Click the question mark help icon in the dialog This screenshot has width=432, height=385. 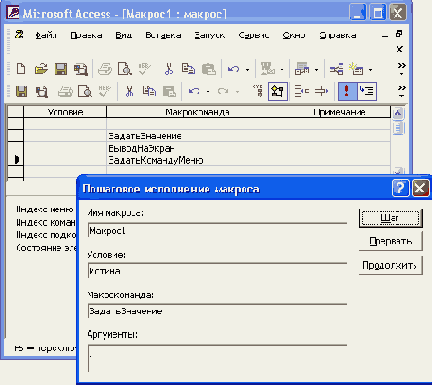click(400, 188)
